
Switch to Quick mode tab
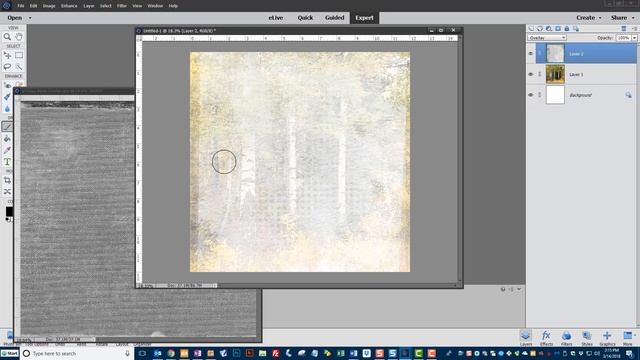click(x=305, y=18)
